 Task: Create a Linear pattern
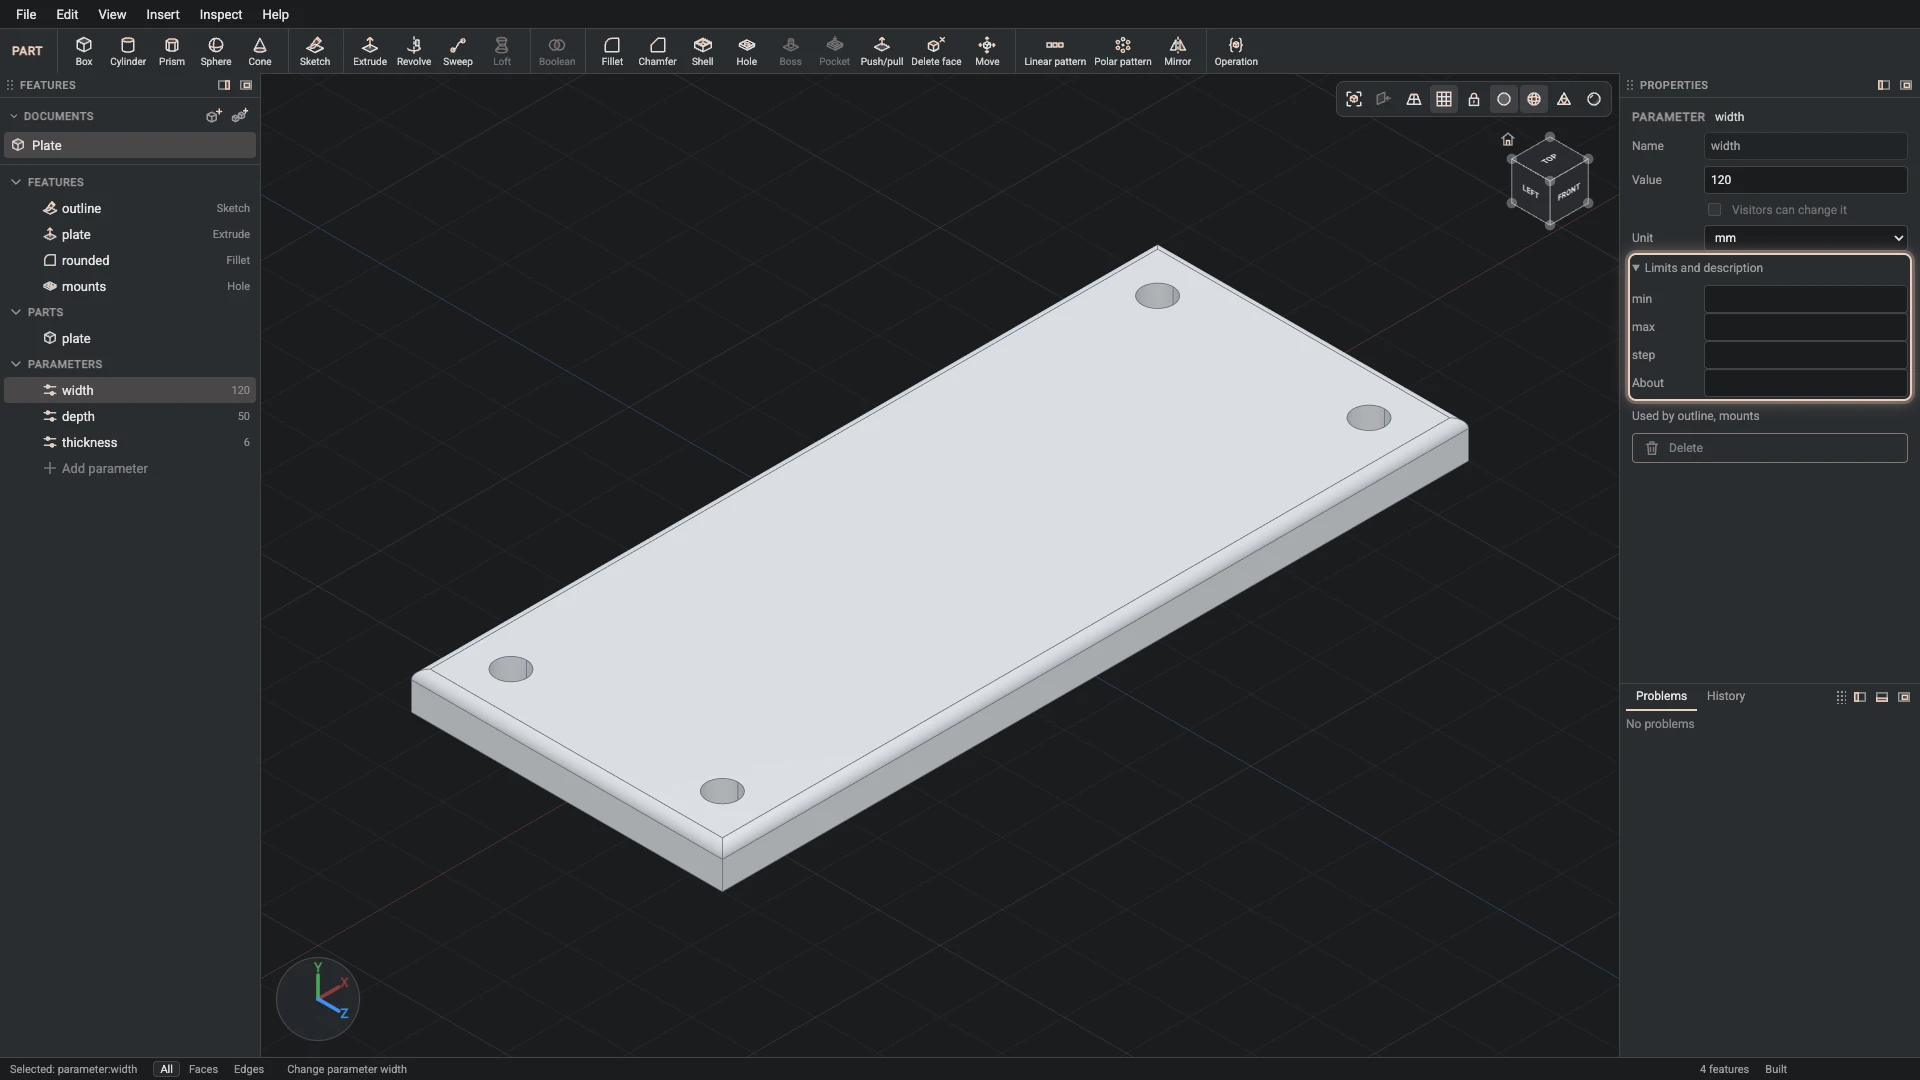(x=1055, y=51)
